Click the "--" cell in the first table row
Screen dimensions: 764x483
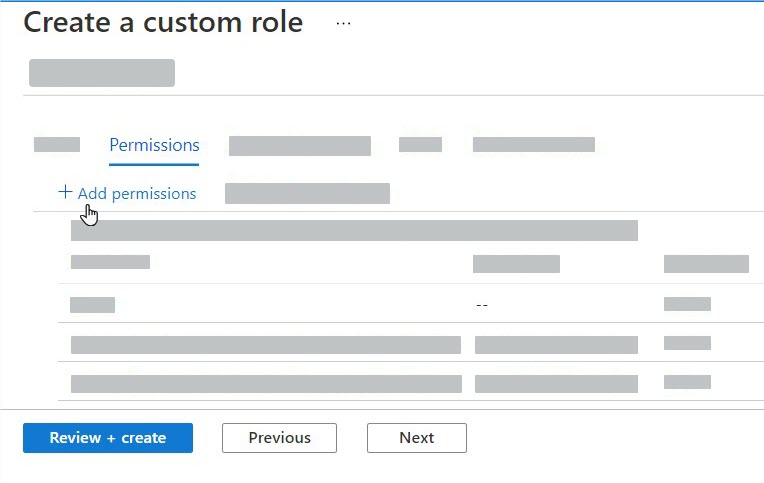point(482,305)
